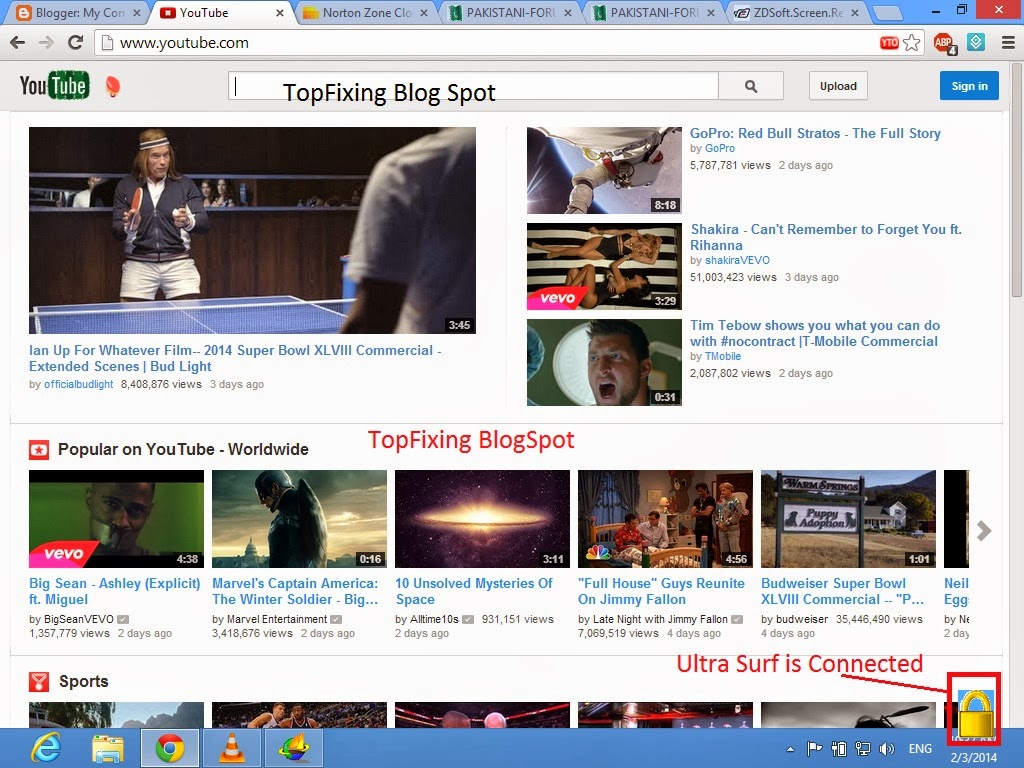1024x768 pixels.
Task: Switch to the first PAKISTANI-FORU tab
Action: pos(509,12)
